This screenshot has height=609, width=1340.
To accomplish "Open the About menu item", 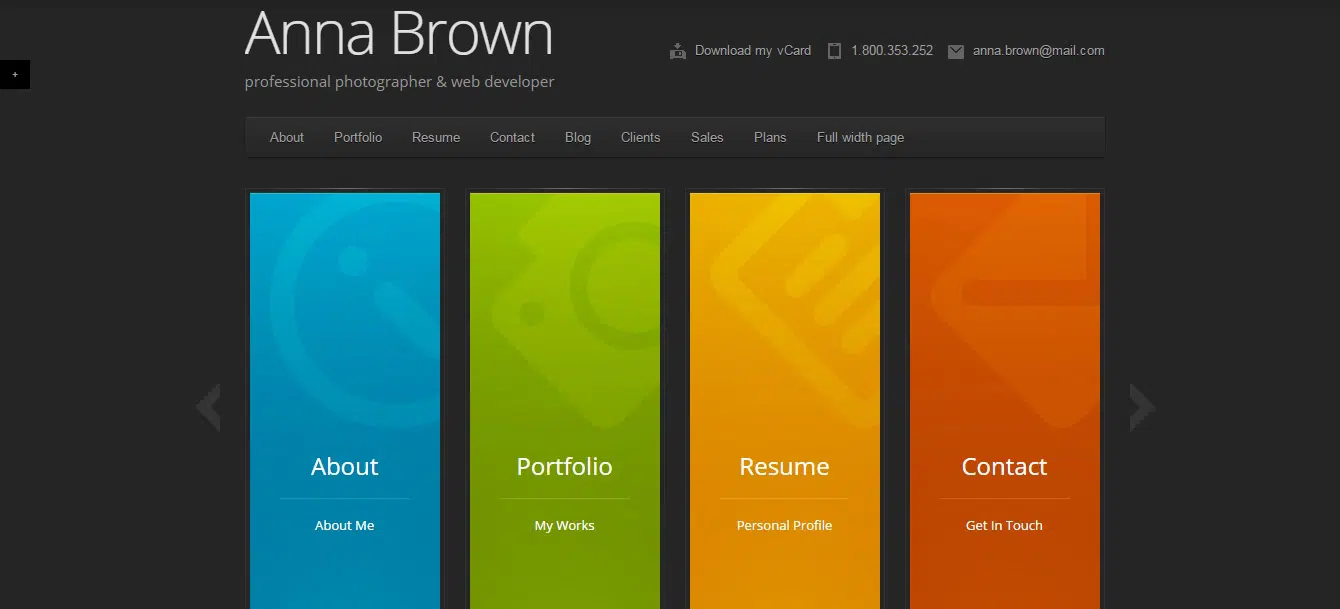I will tap(287, 137).
